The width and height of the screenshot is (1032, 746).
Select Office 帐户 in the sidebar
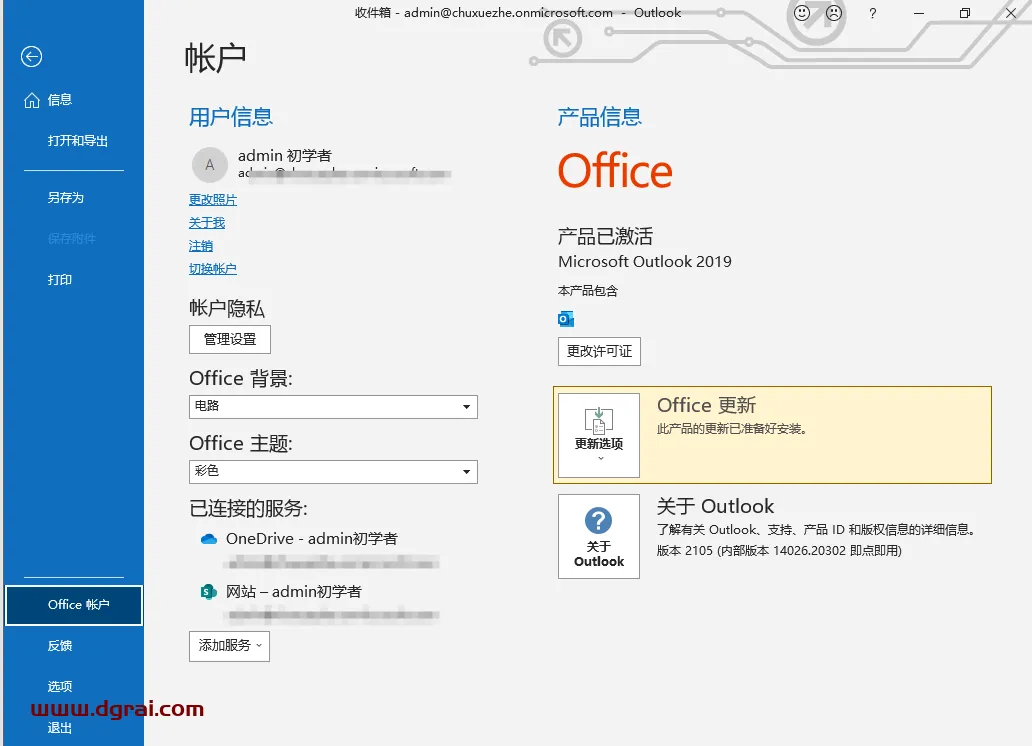74,605
